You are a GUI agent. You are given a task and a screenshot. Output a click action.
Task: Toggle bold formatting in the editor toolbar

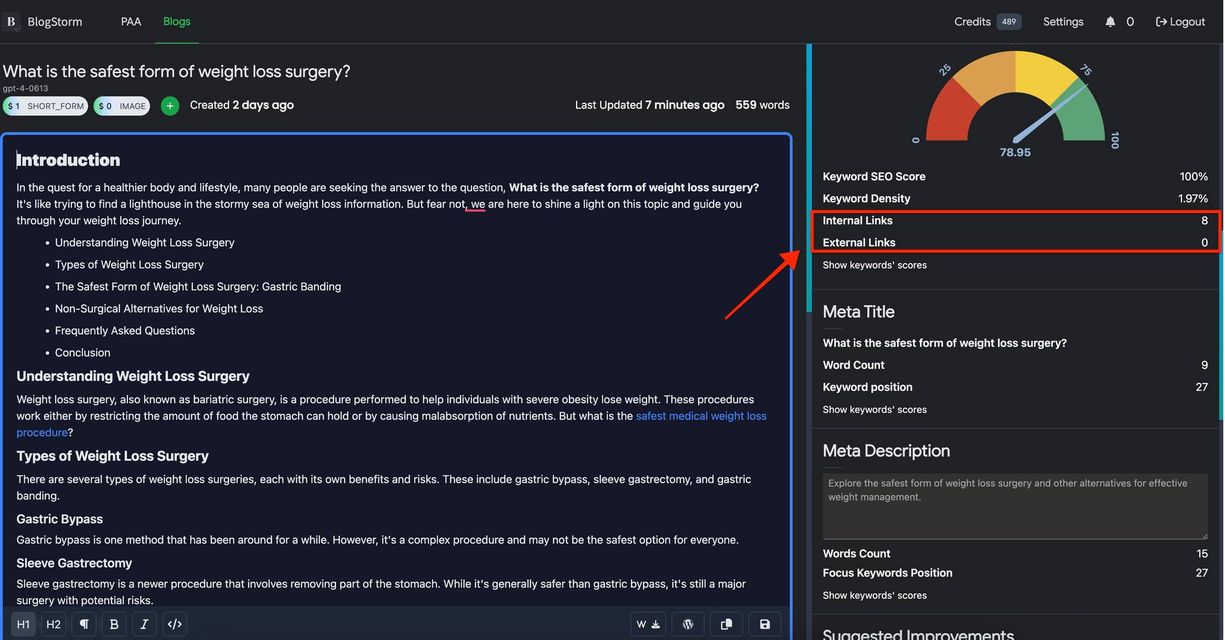(114, 623)
